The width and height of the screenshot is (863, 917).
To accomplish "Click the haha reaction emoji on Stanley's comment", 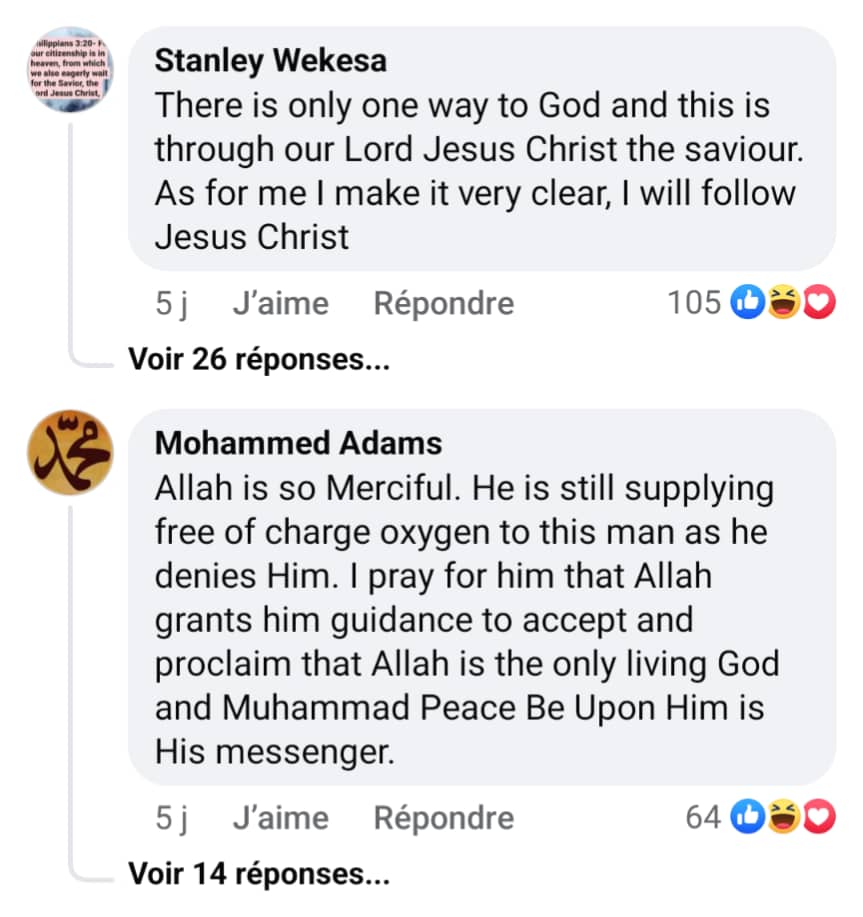I will [783, 302].
